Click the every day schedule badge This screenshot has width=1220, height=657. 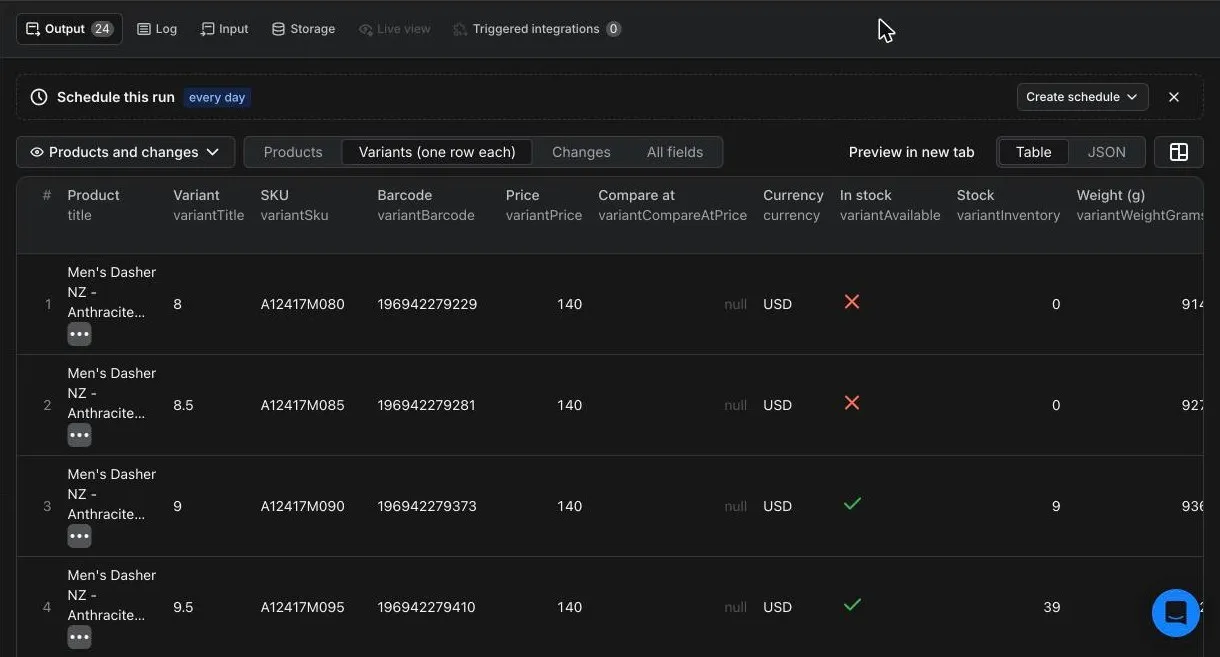pyautogui.click(x=217, y=97)
